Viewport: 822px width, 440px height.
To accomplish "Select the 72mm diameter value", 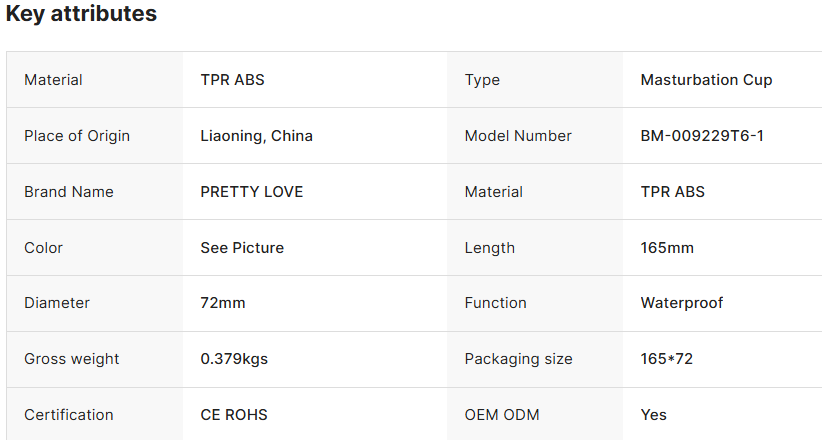I will (223, 303).
